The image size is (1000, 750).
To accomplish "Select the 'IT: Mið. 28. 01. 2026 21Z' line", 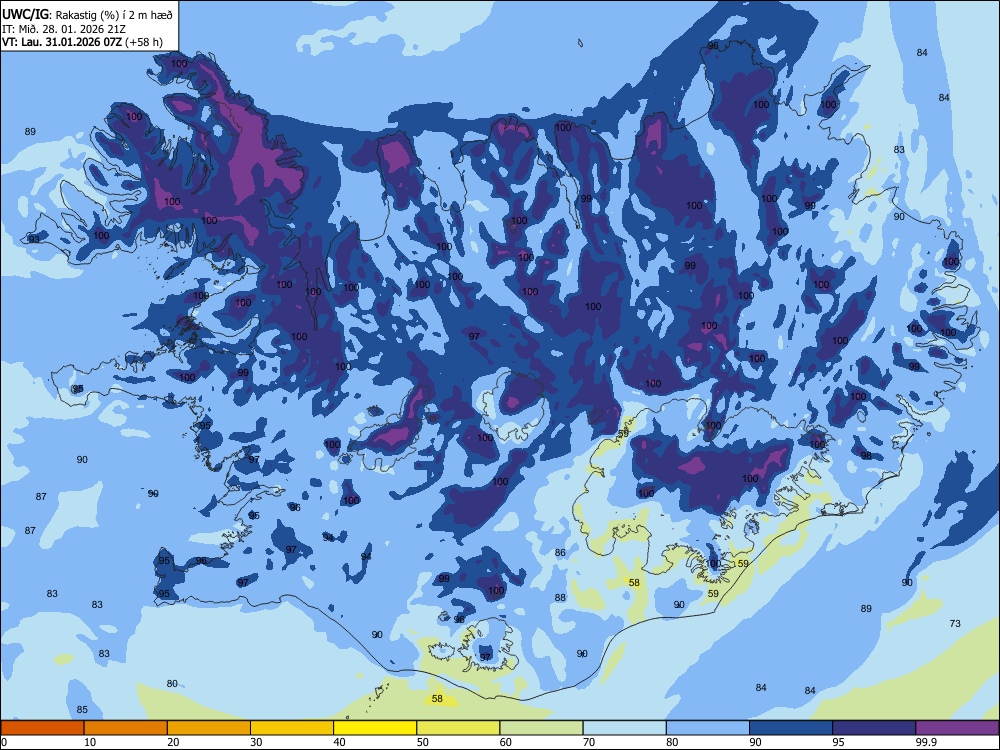I will click(x=64, y=29).
